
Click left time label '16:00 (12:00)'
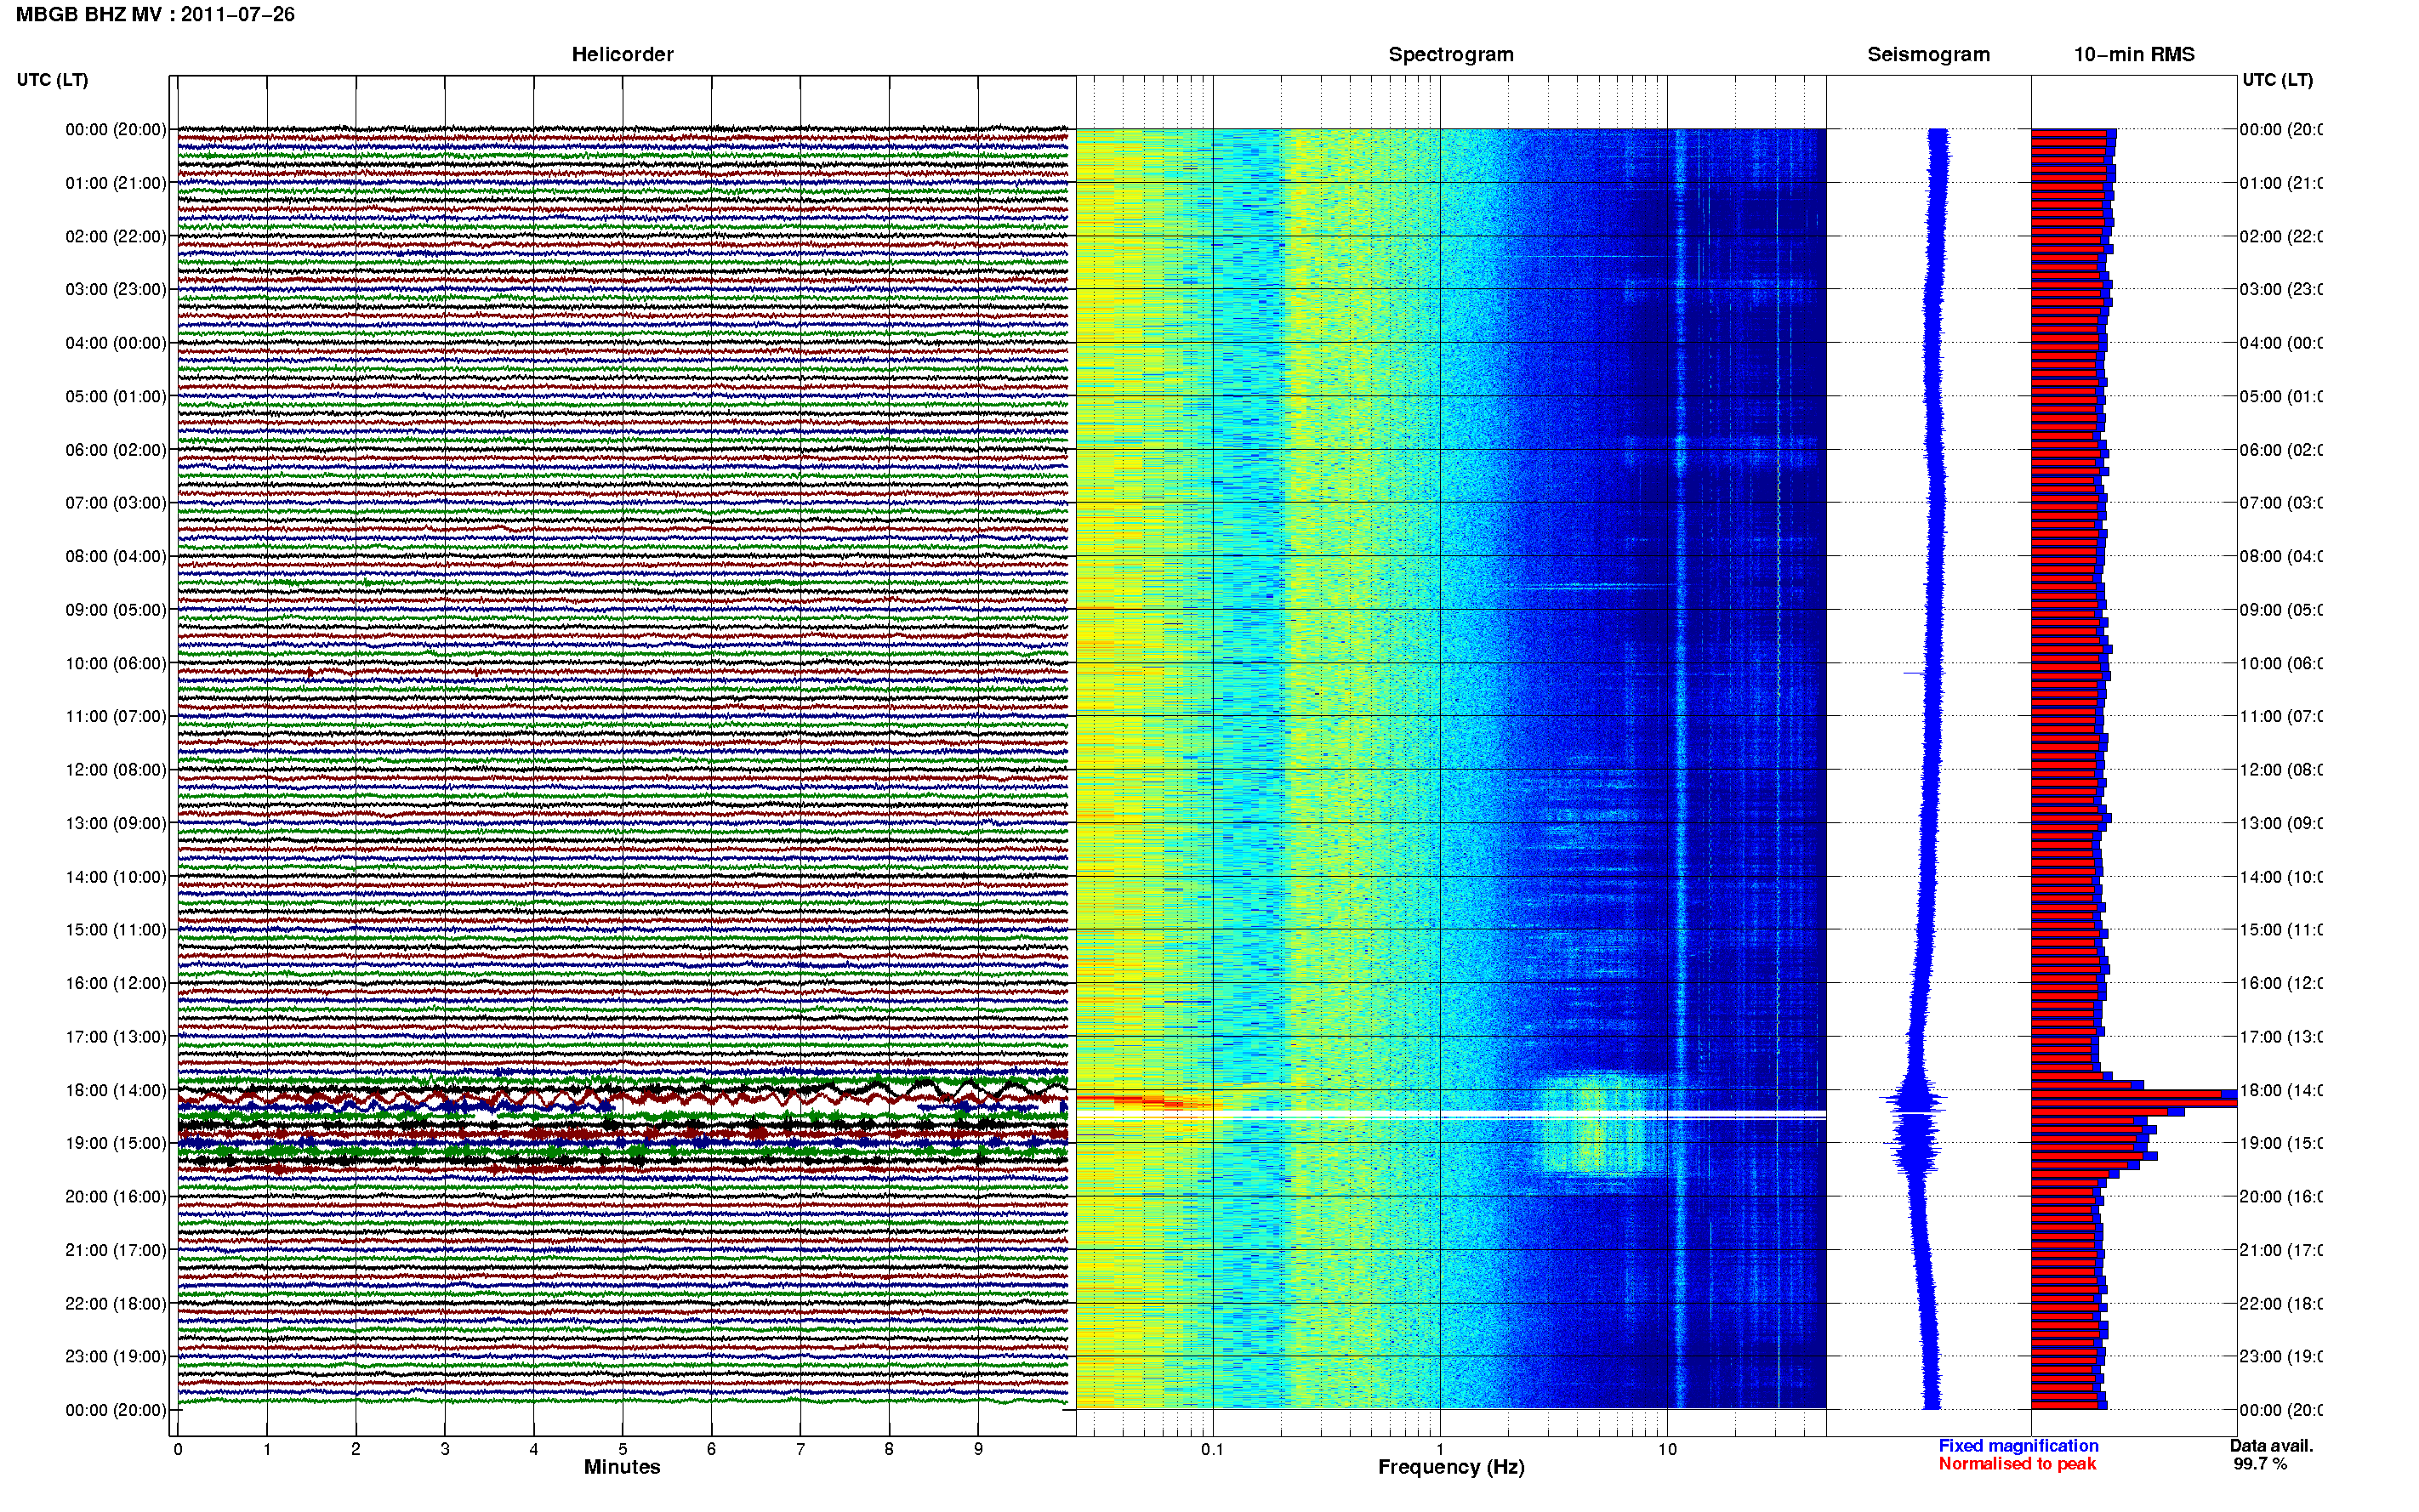tap(116, 983)
